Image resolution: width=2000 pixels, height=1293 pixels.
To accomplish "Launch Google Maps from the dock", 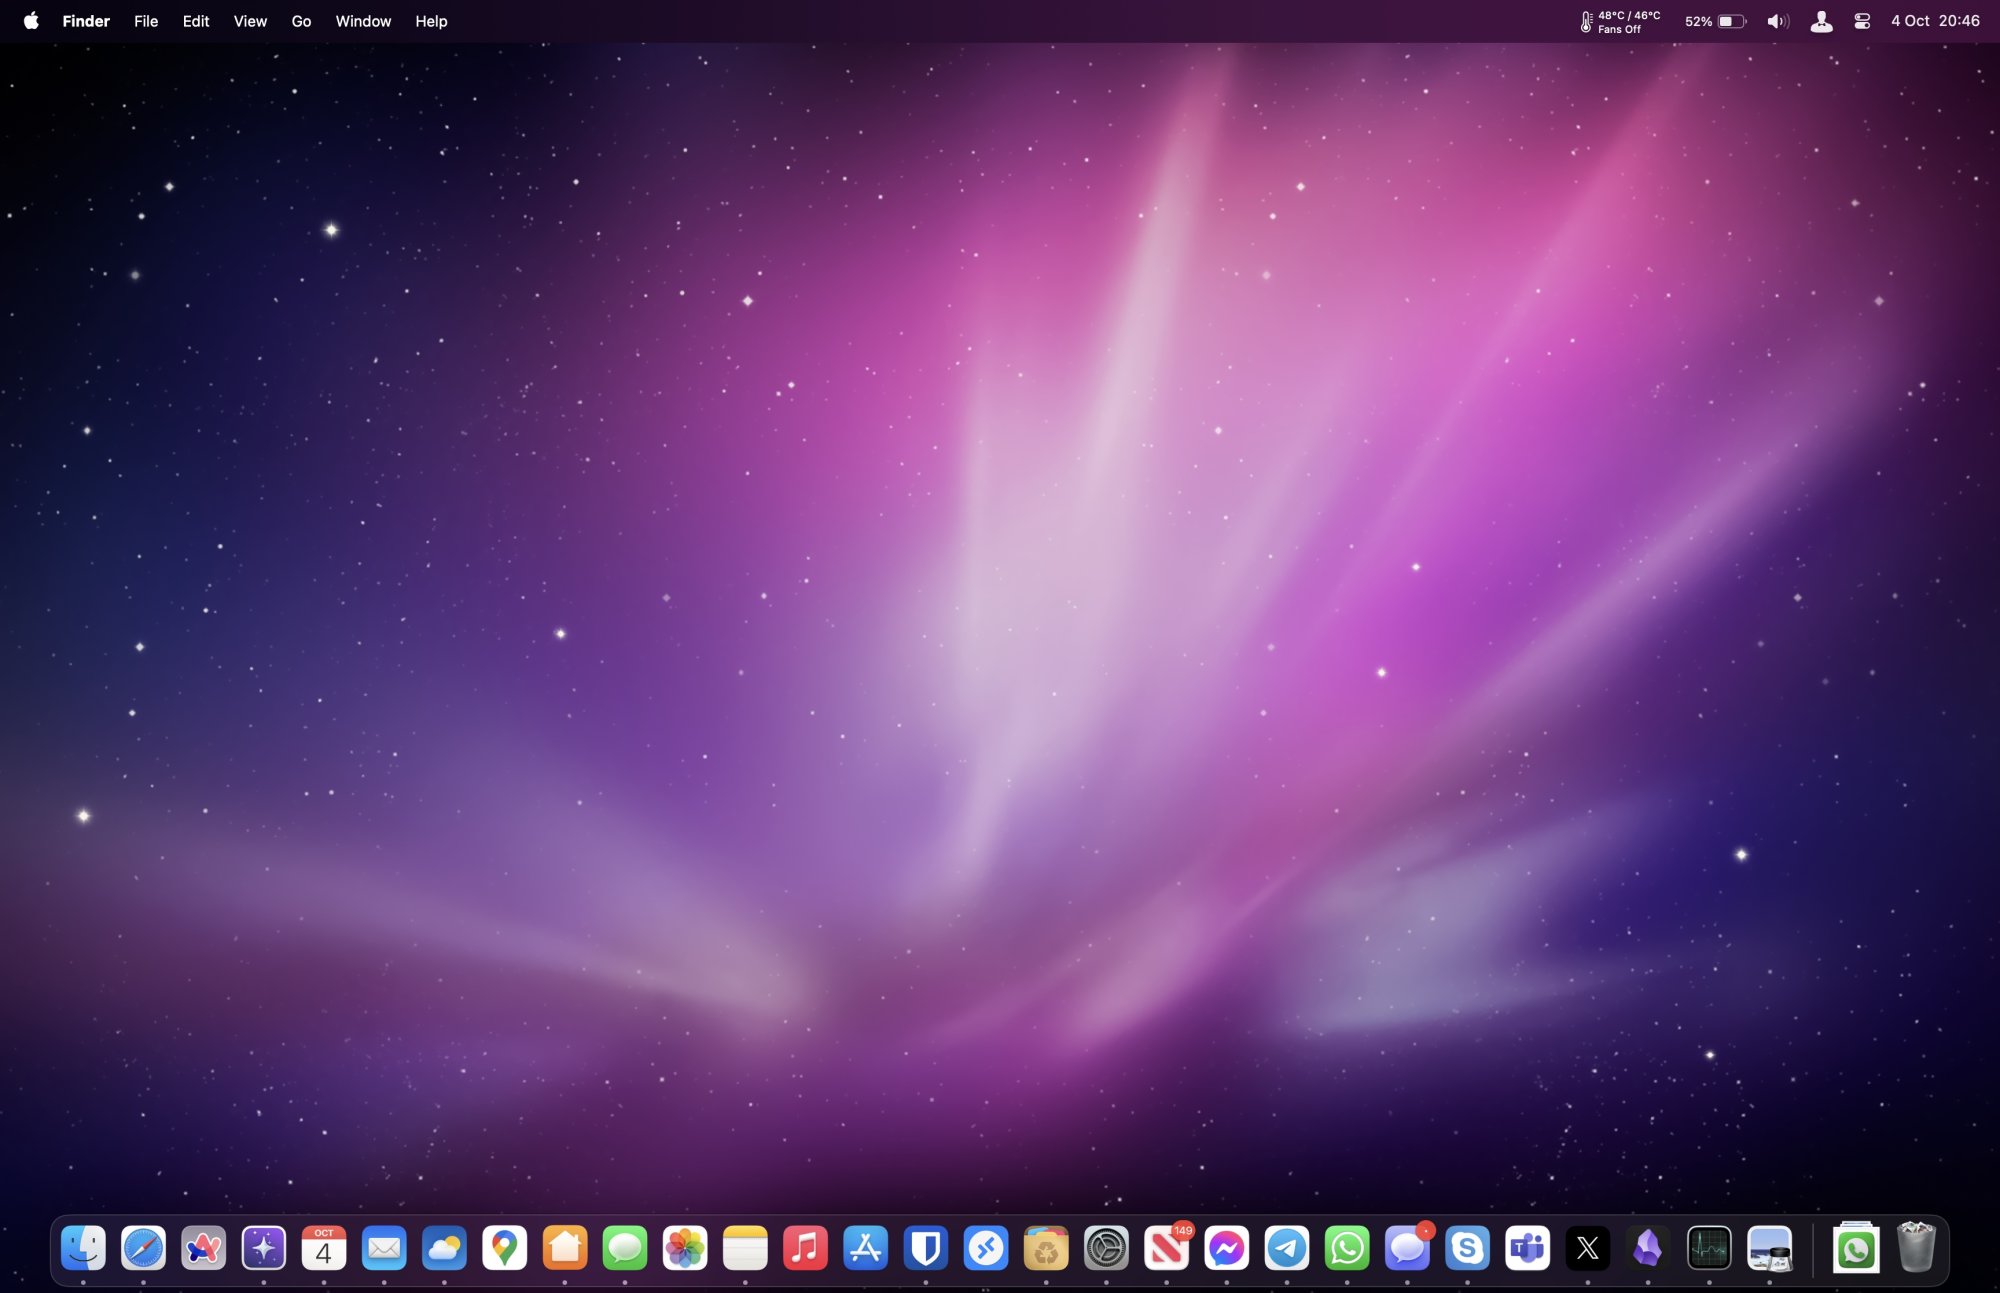I will pos(504,1248).
